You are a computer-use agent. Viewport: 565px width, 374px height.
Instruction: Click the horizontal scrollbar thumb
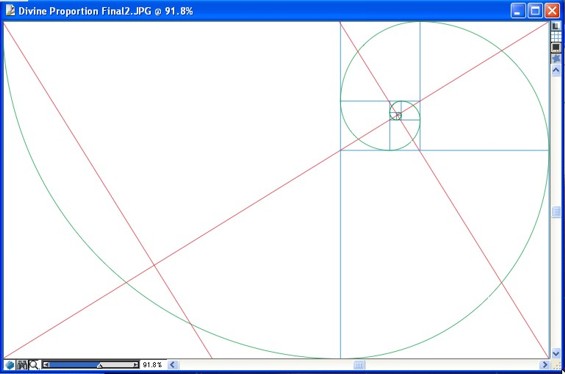[x=359, y=365]
